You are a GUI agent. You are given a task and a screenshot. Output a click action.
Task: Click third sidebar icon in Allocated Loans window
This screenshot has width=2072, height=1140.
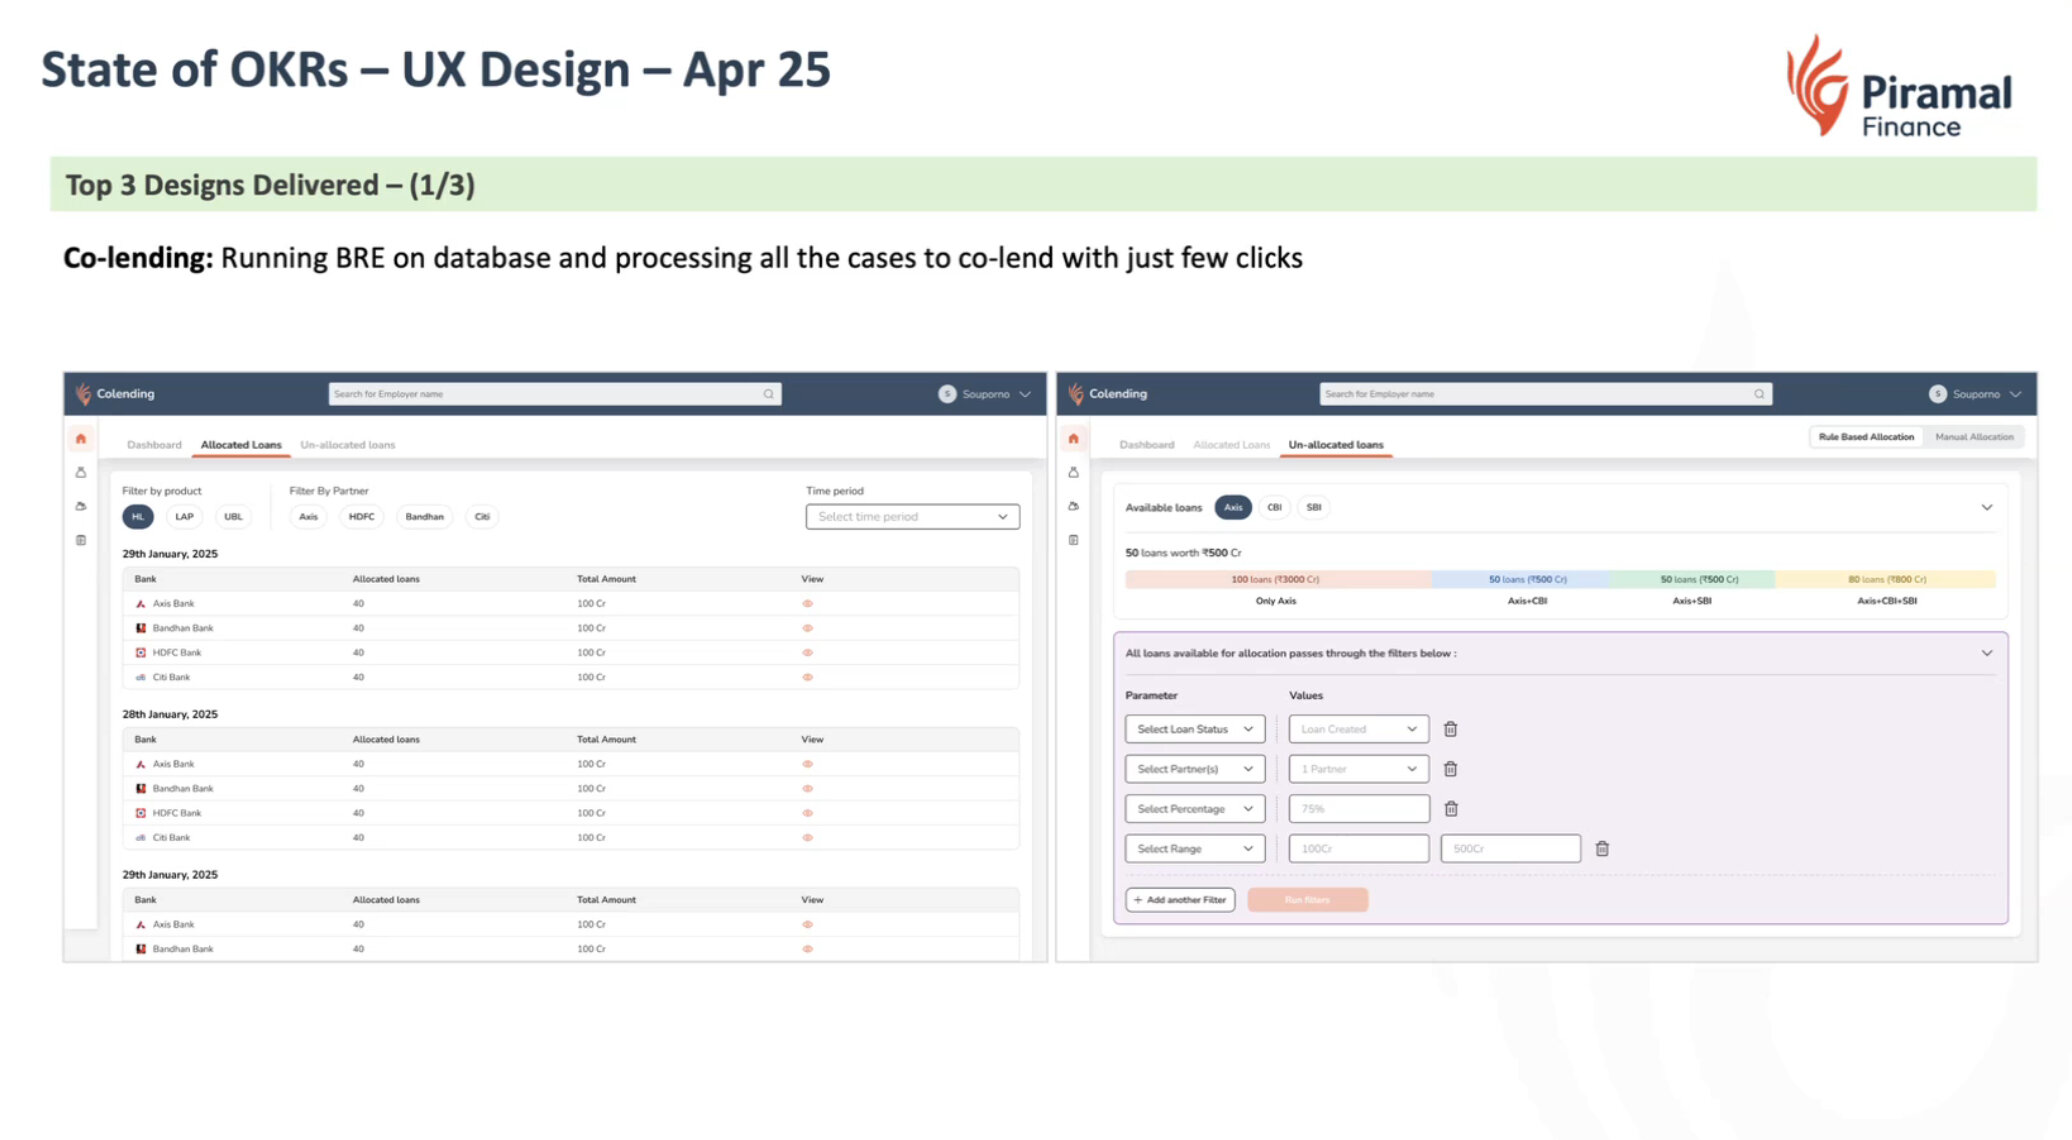coord(81,506)
